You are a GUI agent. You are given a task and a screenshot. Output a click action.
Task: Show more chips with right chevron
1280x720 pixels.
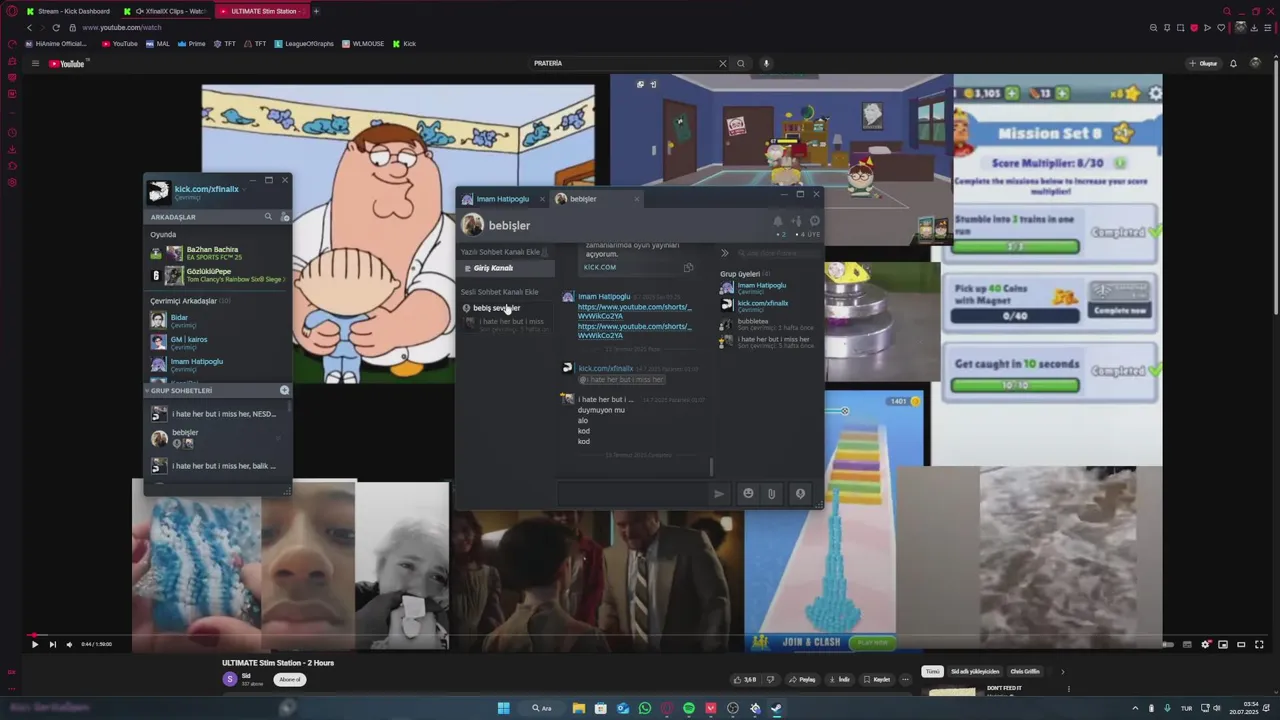point(1062,672)
